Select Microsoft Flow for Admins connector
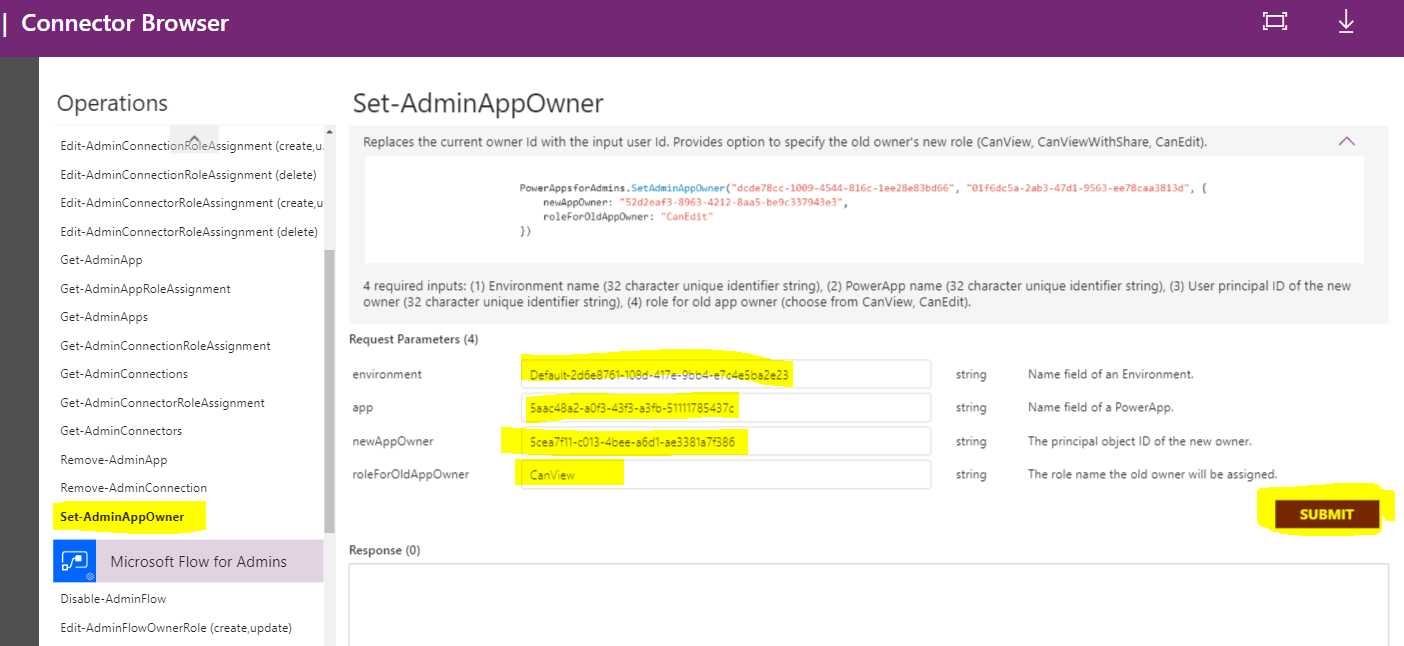 point(198,562)
